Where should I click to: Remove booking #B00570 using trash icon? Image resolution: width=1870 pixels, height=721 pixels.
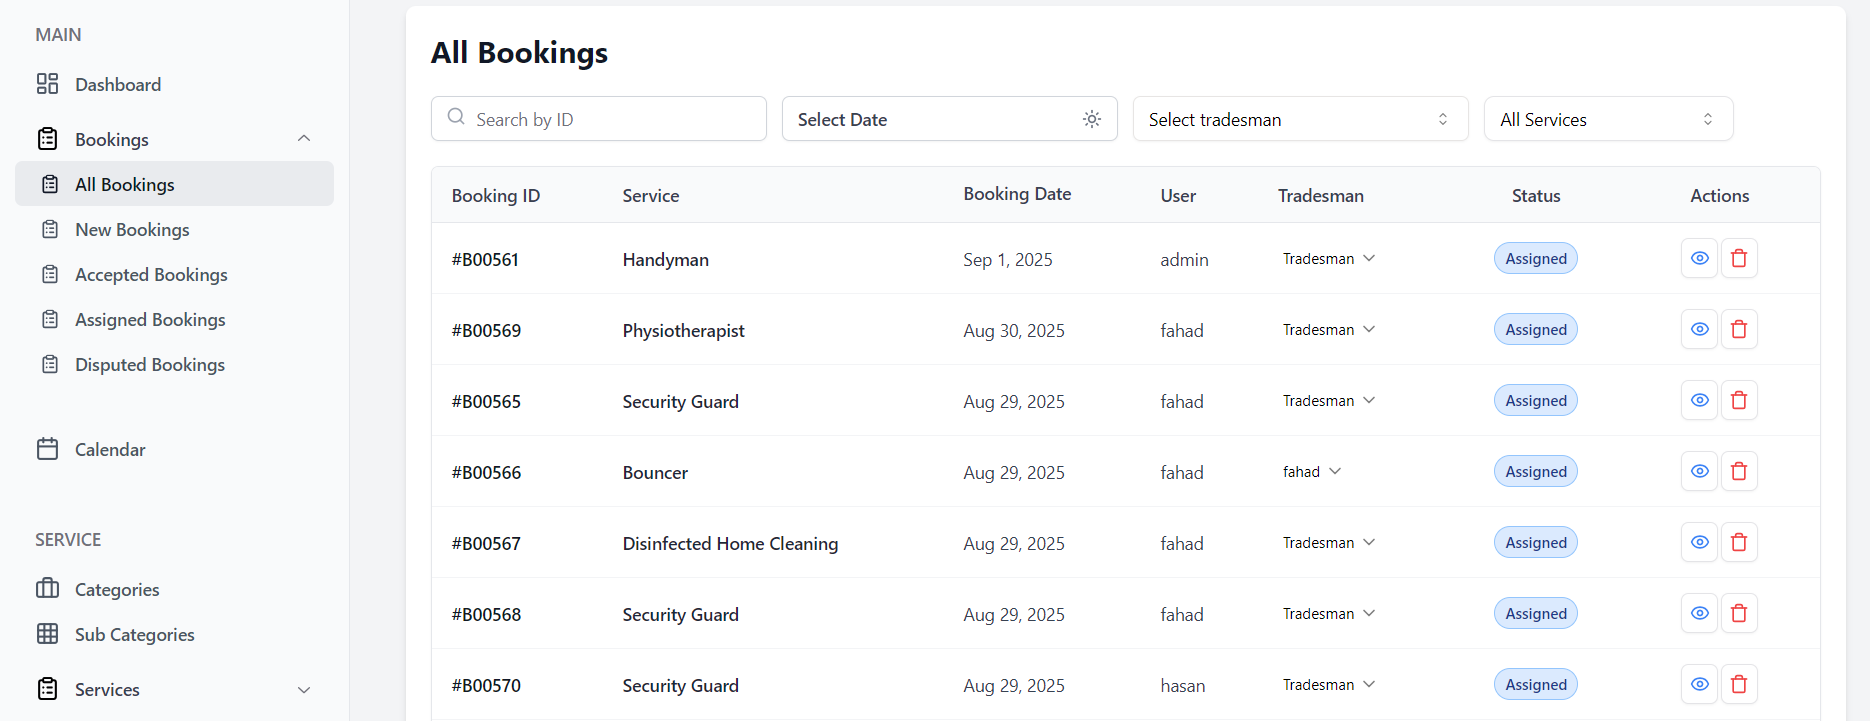pyautogui.click(x=1739, y=684)
